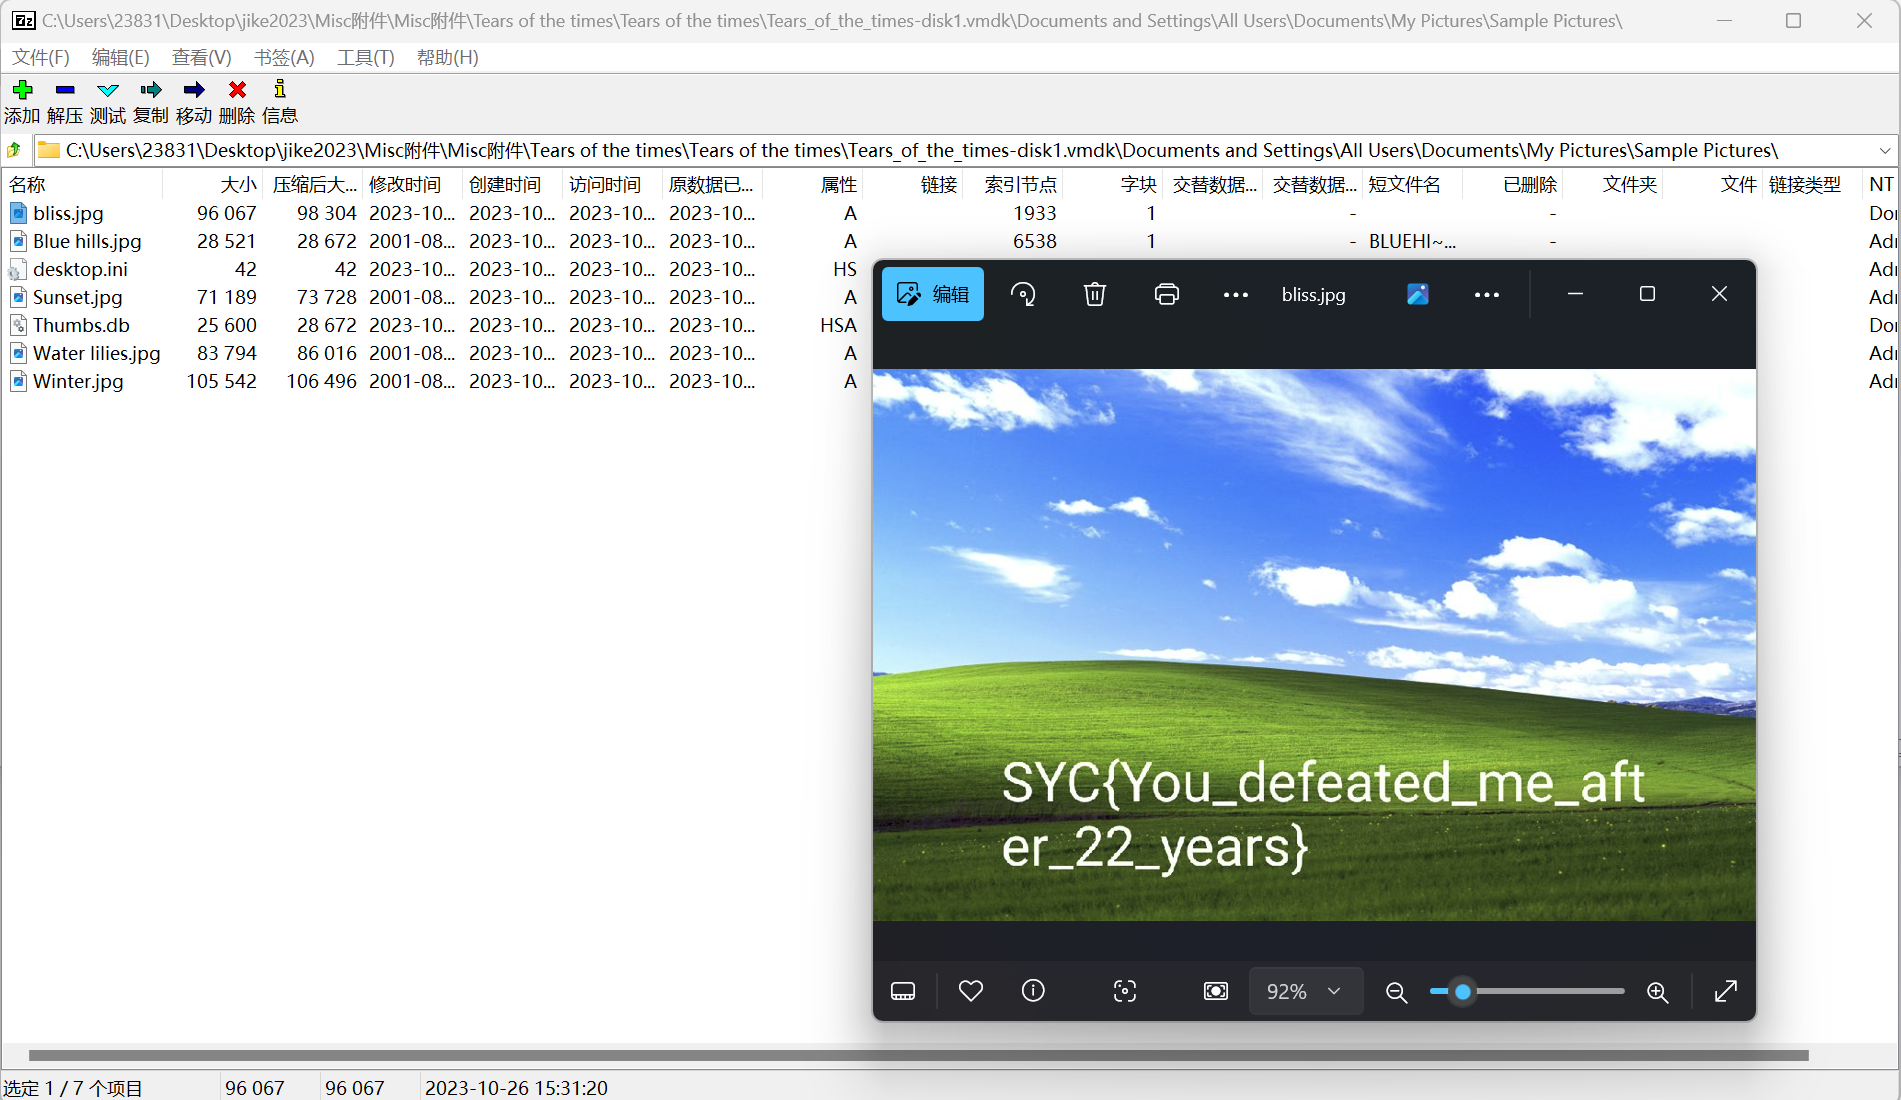Open the first more-options dots in Photos

click(1236, 294)
